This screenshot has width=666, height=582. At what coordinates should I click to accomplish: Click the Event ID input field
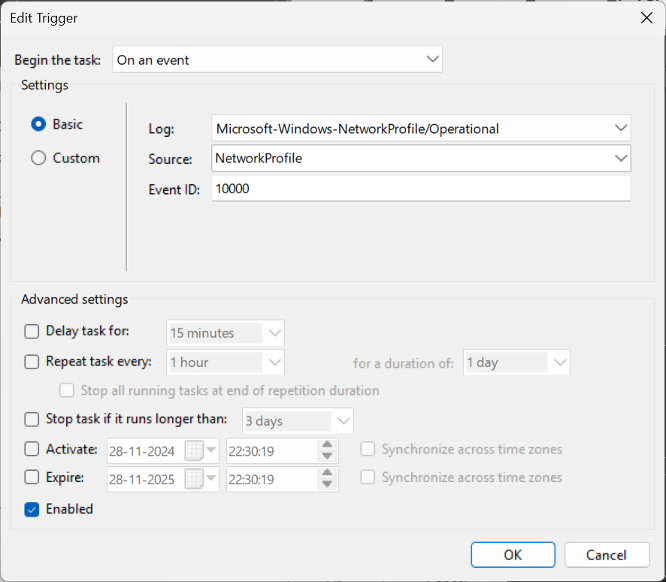[x=421, y=188]
